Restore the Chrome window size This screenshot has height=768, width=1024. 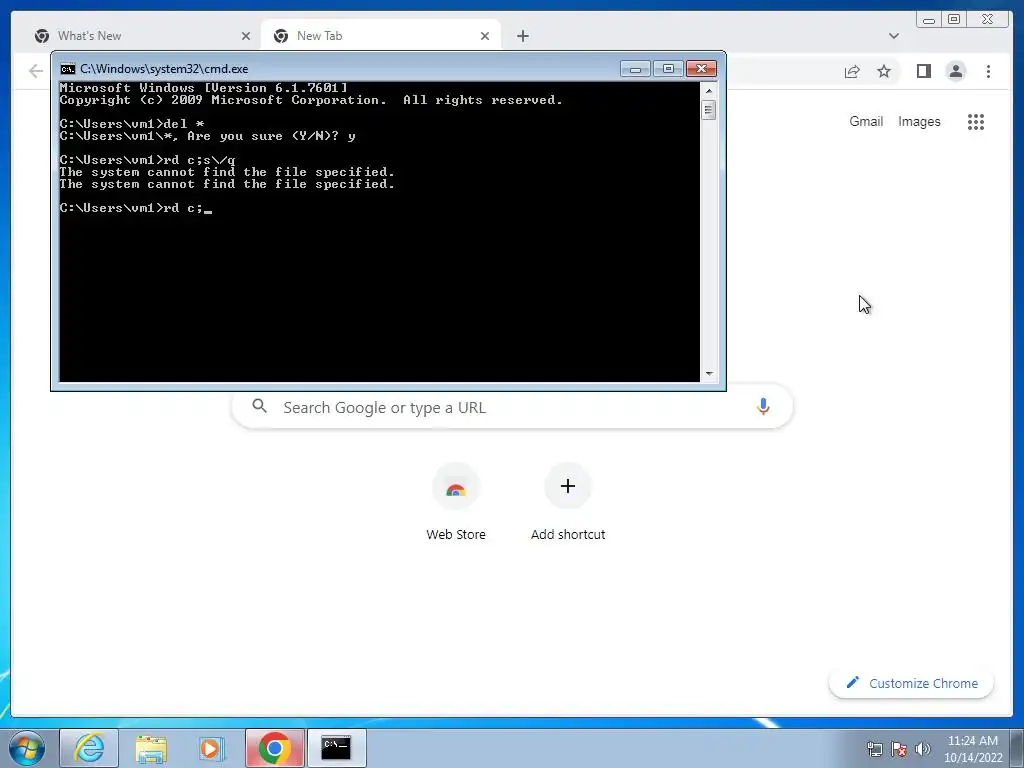tap(954, 20)
